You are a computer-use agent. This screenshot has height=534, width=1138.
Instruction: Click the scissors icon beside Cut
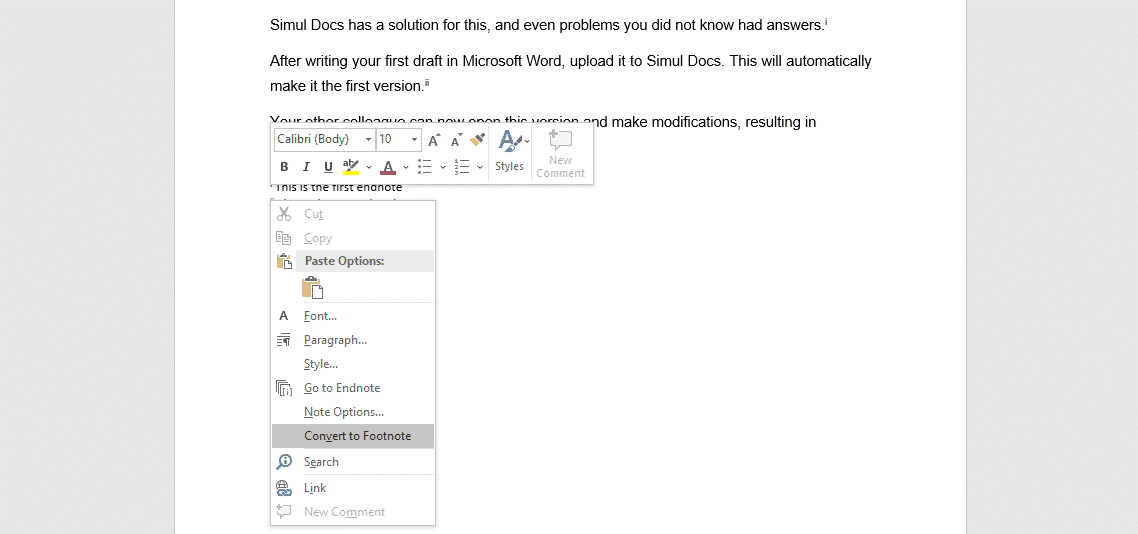click(284, 214)
